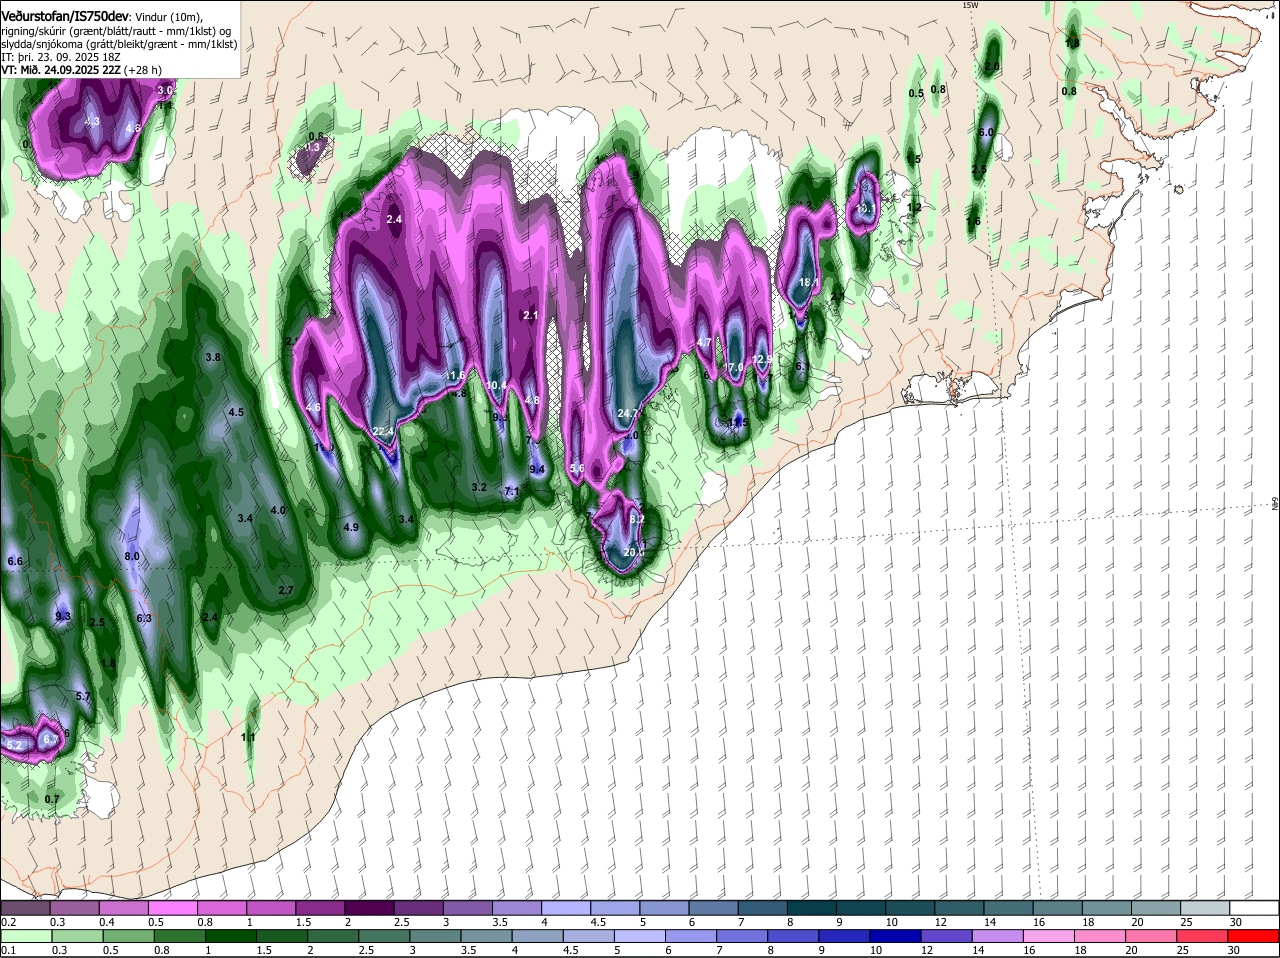The width and height of the screenshot is (1280, 958).
Task: Click the 7.0 value label
Action: 735,368
